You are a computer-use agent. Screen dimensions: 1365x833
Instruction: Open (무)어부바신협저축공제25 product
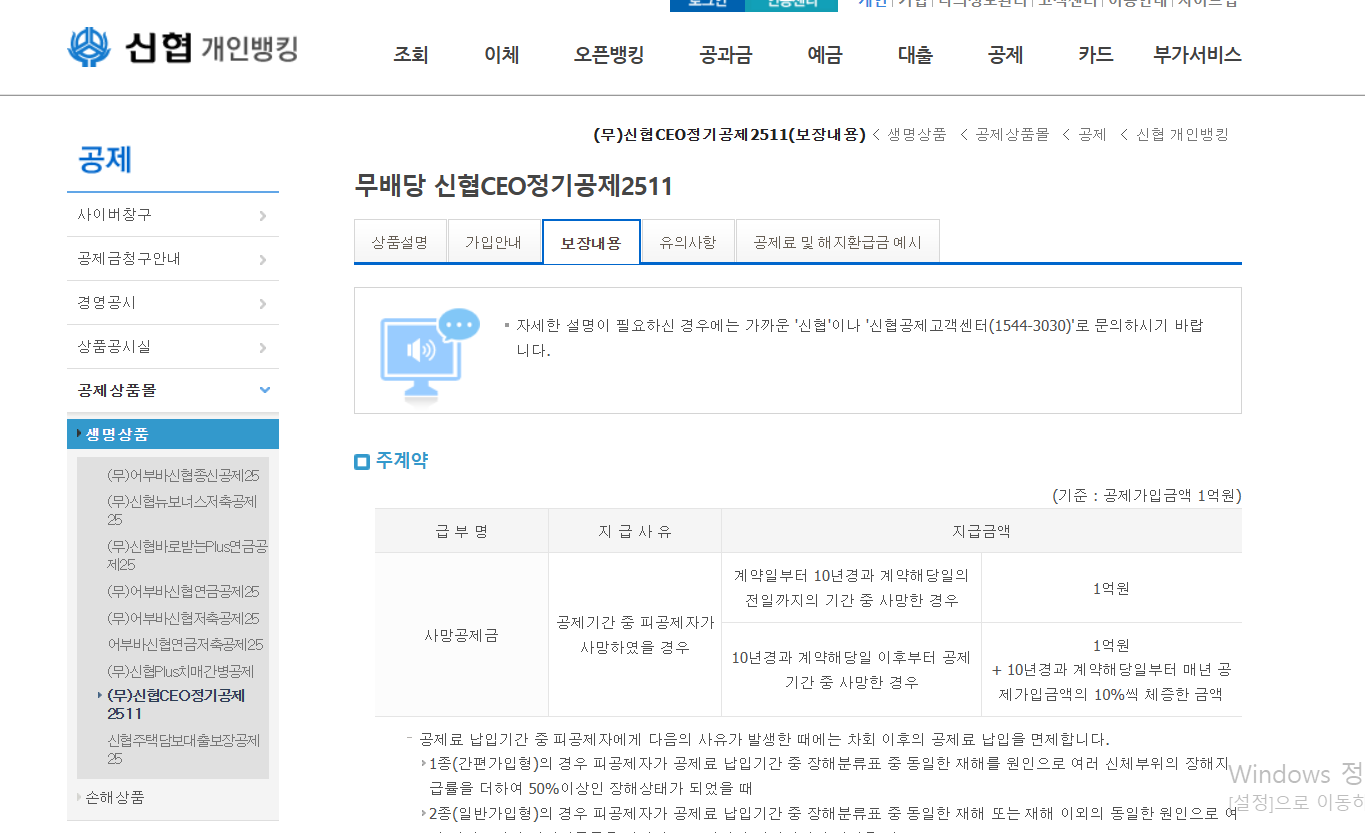(x=183, y=618)
